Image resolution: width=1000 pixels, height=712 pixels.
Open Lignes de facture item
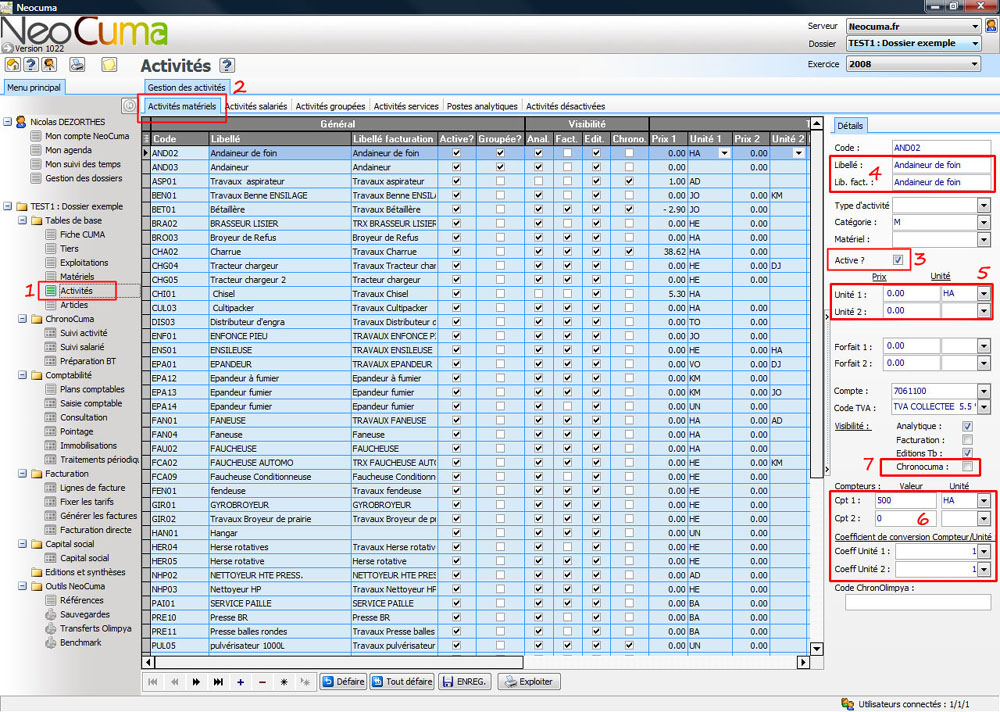pos(92,487)
